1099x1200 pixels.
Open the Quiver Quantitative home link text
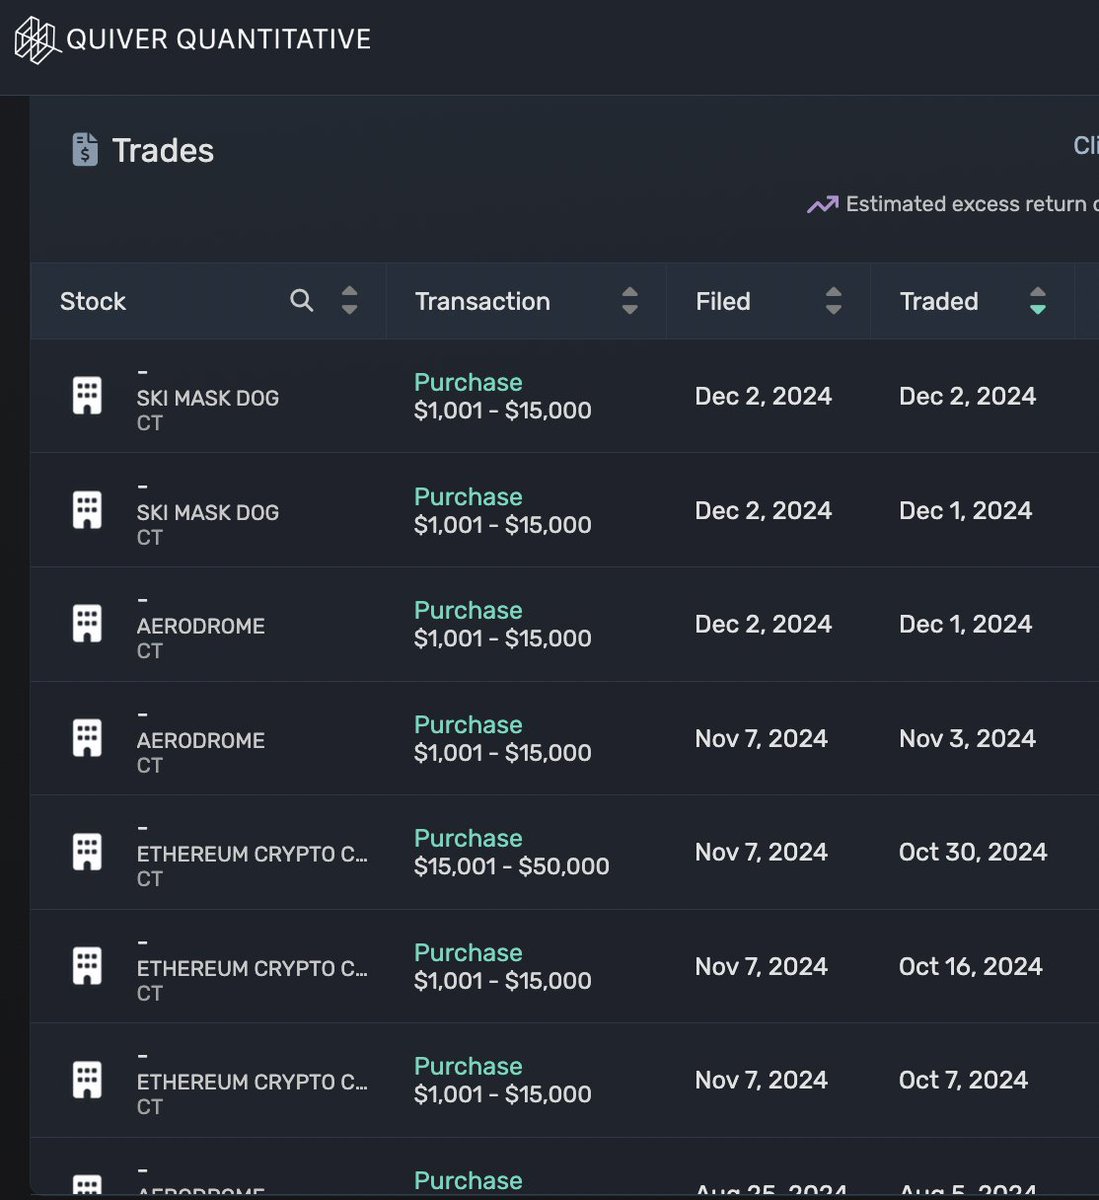(218, 39)
